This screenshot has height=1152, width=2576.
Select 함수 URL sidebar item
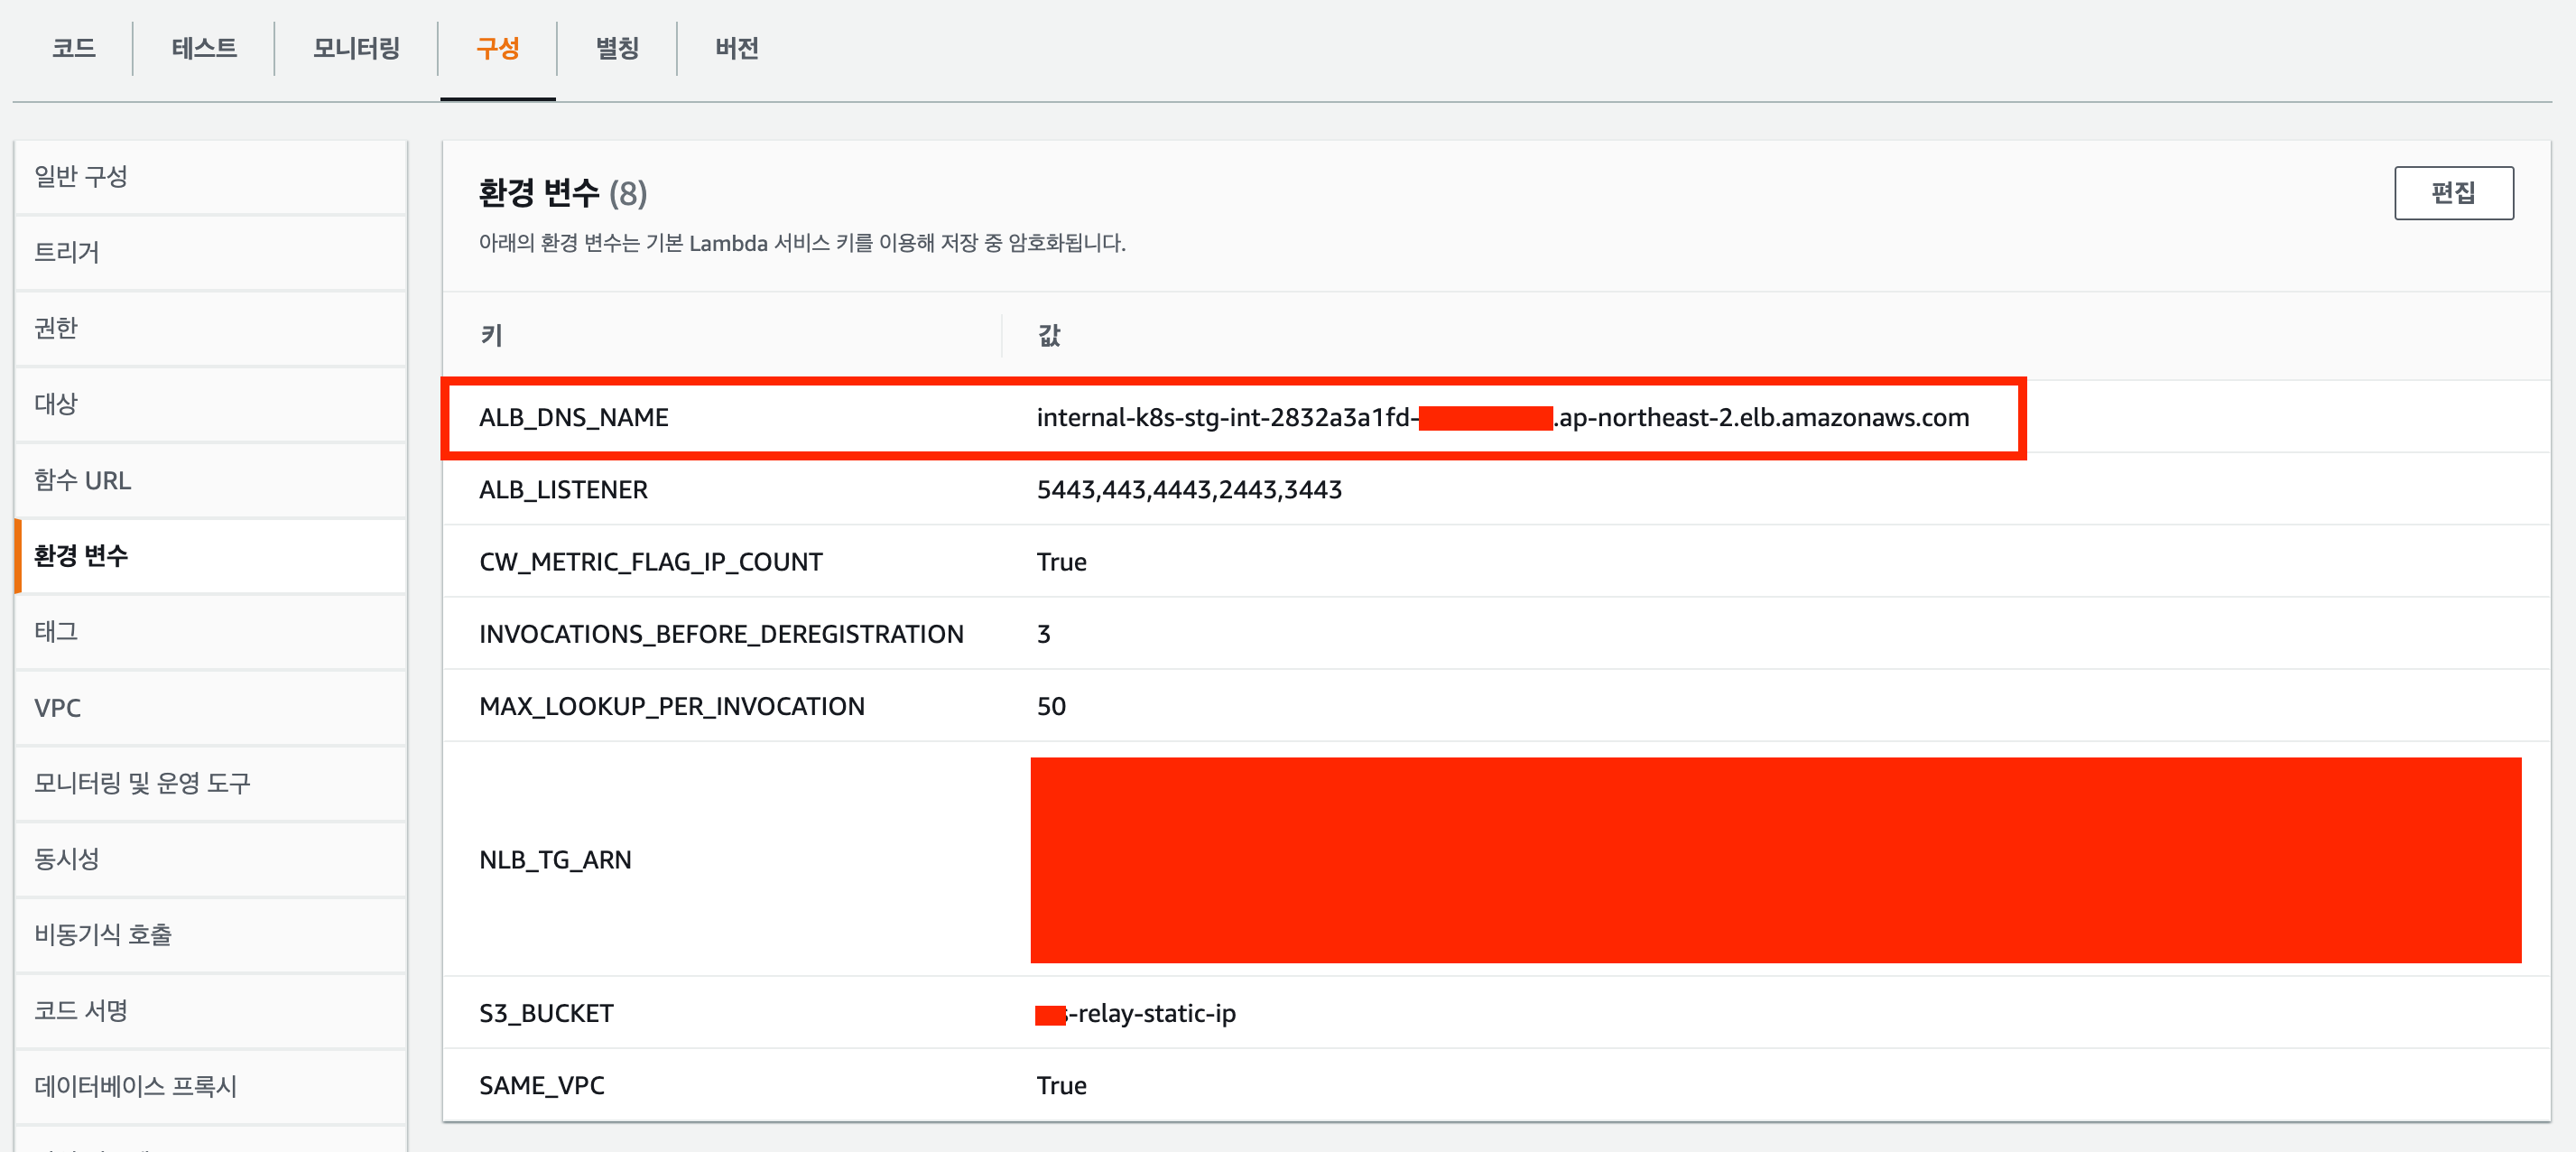[x=82, y=480]
